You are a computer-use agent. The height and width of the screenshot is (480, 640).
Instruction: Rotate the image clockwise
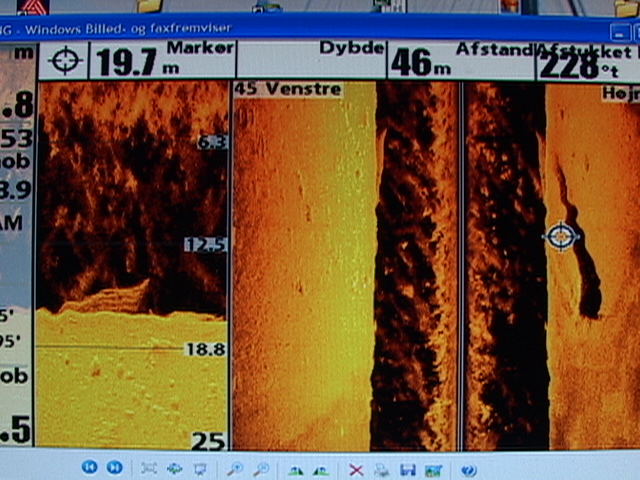point(295,468)
